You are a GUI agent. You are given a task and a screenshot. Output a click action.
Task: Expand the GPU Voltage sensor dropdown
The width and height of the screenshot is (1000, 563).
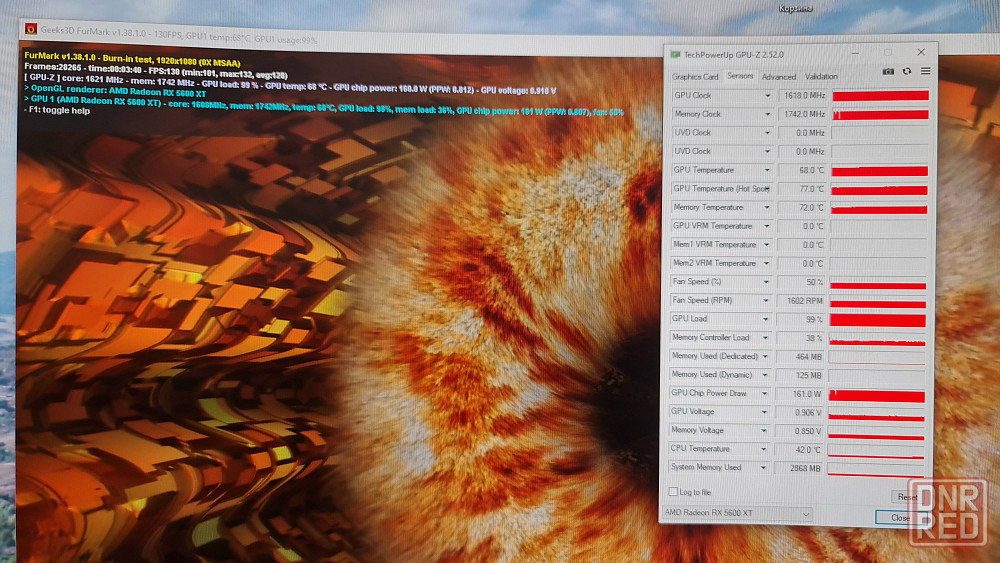(x=765, y=412)
